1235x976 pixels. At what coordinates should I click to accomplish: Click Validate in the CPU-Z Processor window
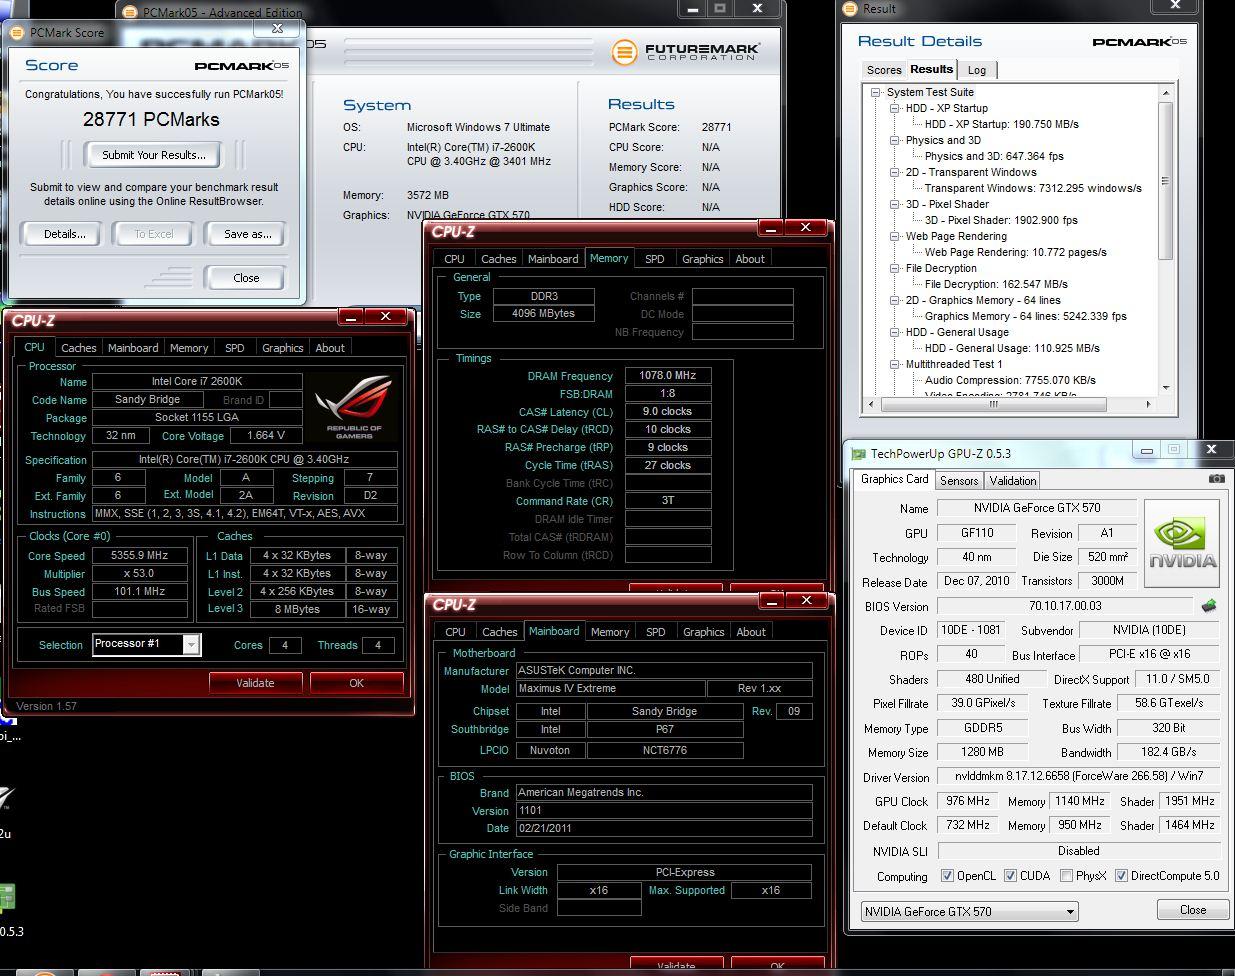point(255,683)
